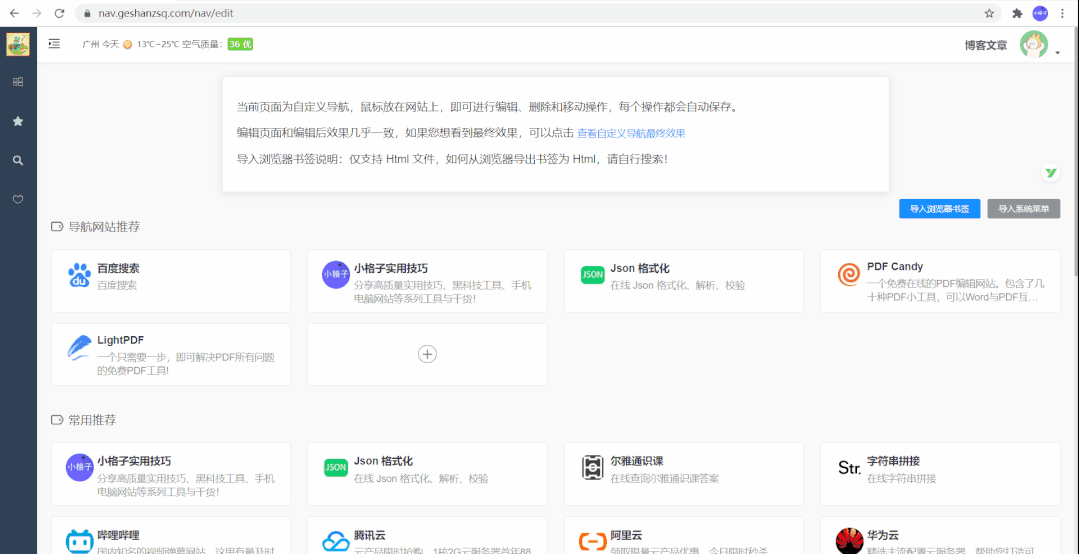
Task: Expand the user avatar dropdown arrow
Action: coord(1058,52)
